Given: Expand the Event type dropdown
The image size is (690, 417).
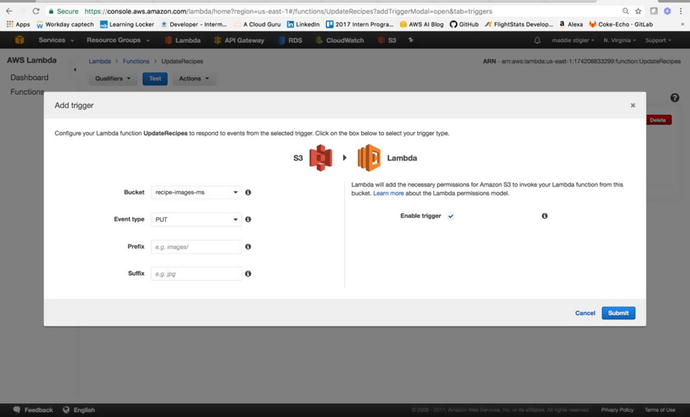Looking at the screenshot, I should coord(195,219).
